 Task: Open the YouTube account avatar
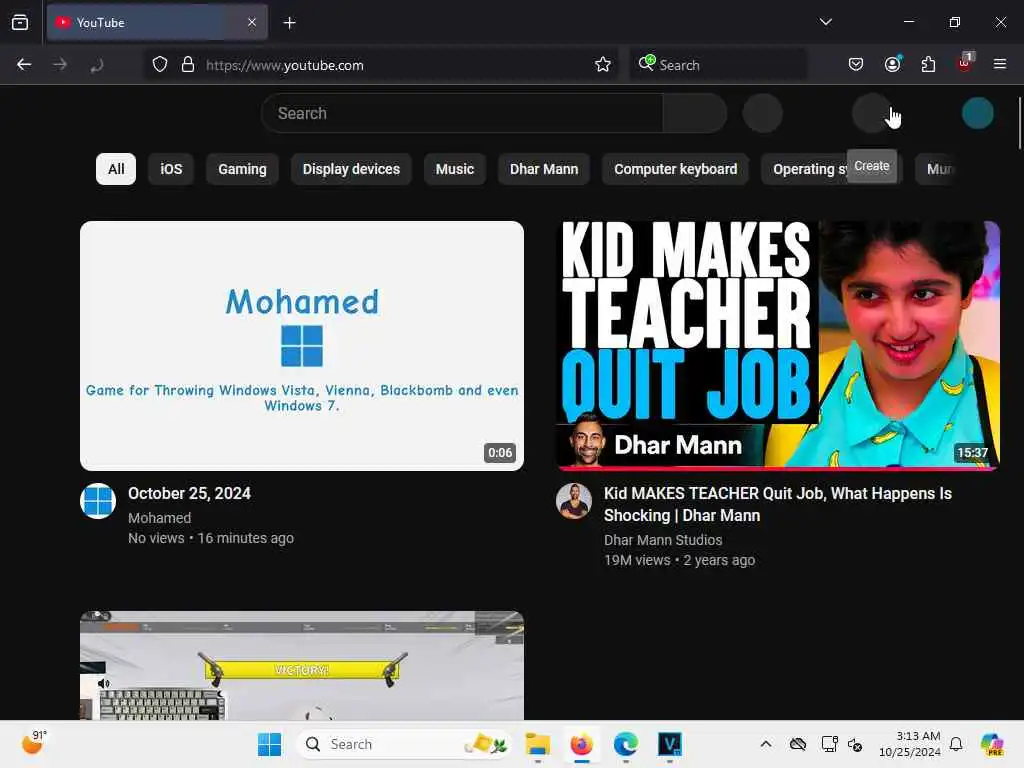(x=978, y=114)
